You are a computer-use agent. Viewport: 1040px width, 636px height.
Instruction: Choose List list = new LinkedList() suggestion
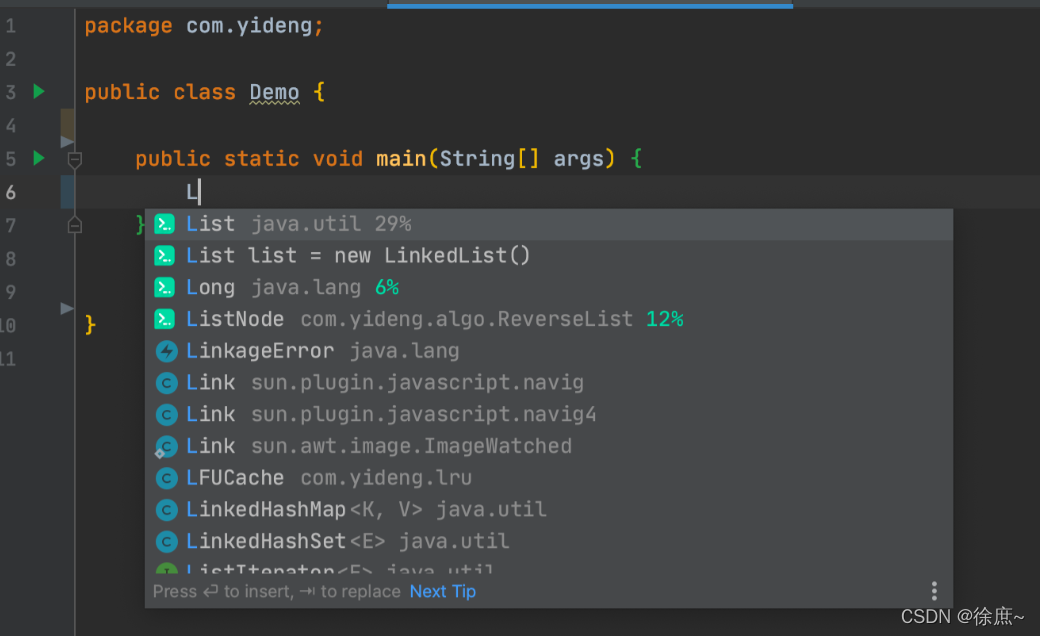coord(549,256)
